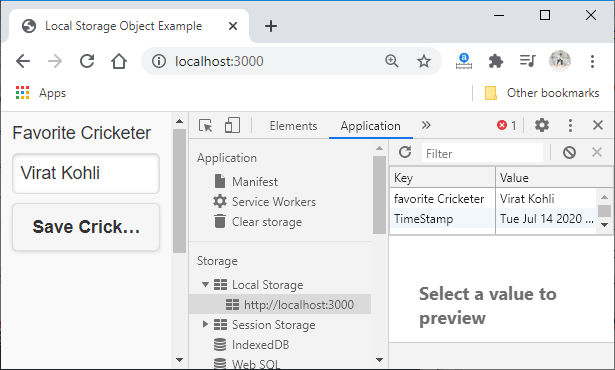Click the page scrollbar up arrow

pyautogui.click(x=179, y=121)
